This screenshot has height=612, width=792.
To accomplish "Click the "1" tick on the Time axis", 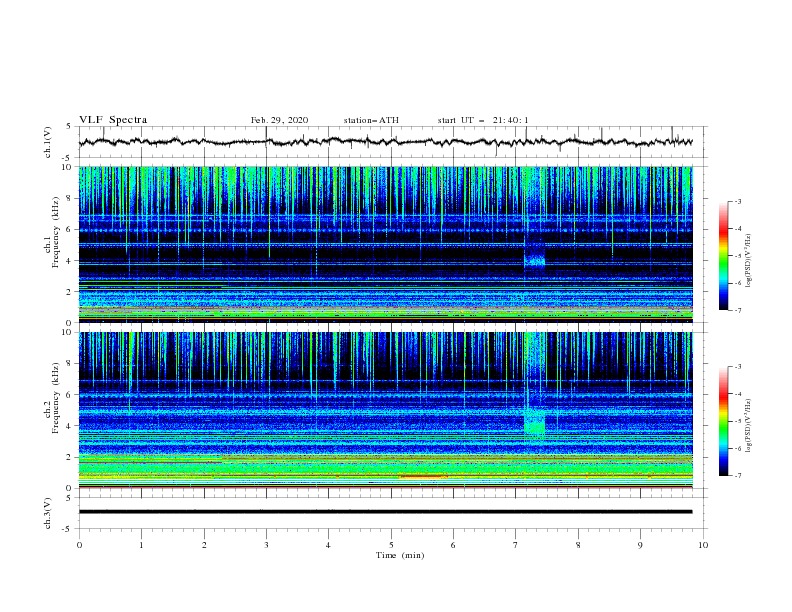I will (x=141, y=545).
